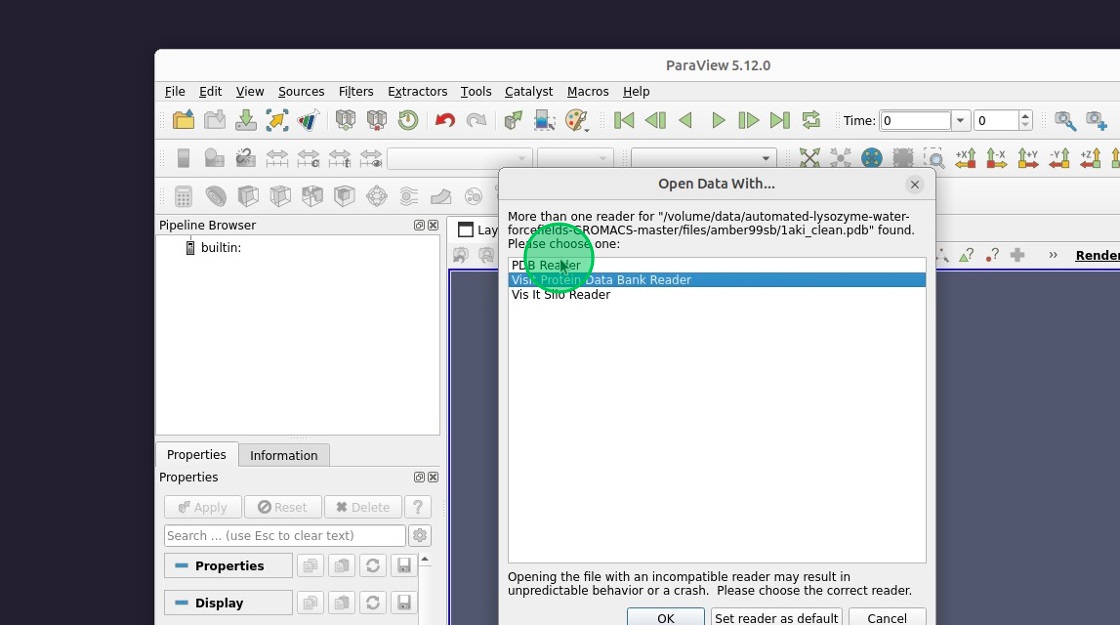This screenshot has width=1120, height=625.
Task: Step to the next animation frame
Action: coord(748,120)
